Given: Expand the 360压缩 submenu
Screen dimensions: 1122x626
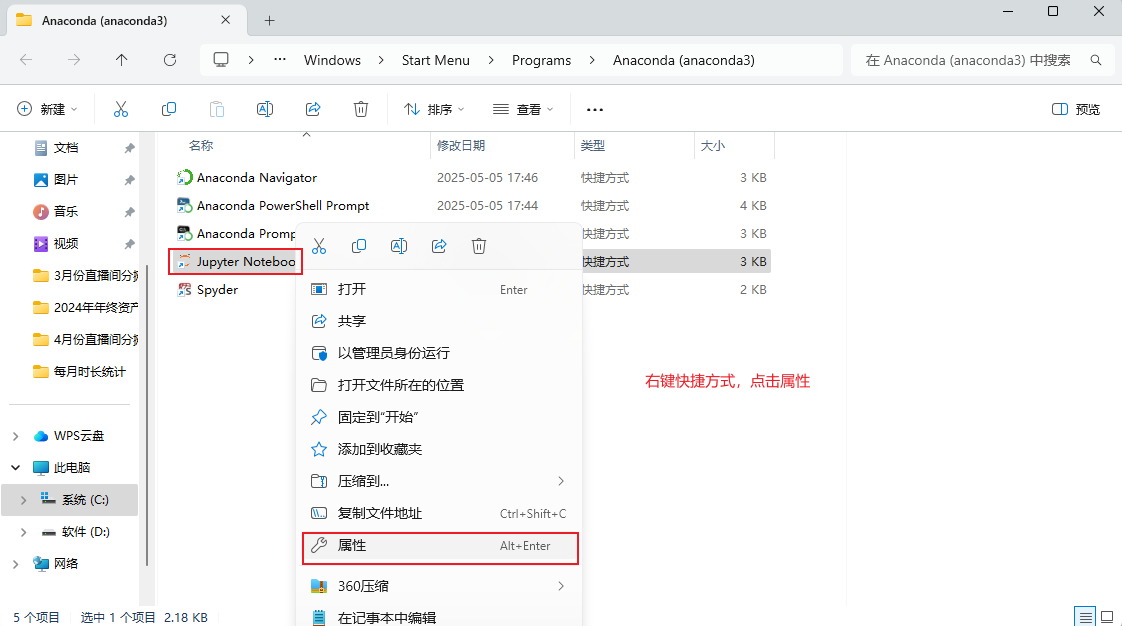Looking at the screenshot, I should [560, 586].
